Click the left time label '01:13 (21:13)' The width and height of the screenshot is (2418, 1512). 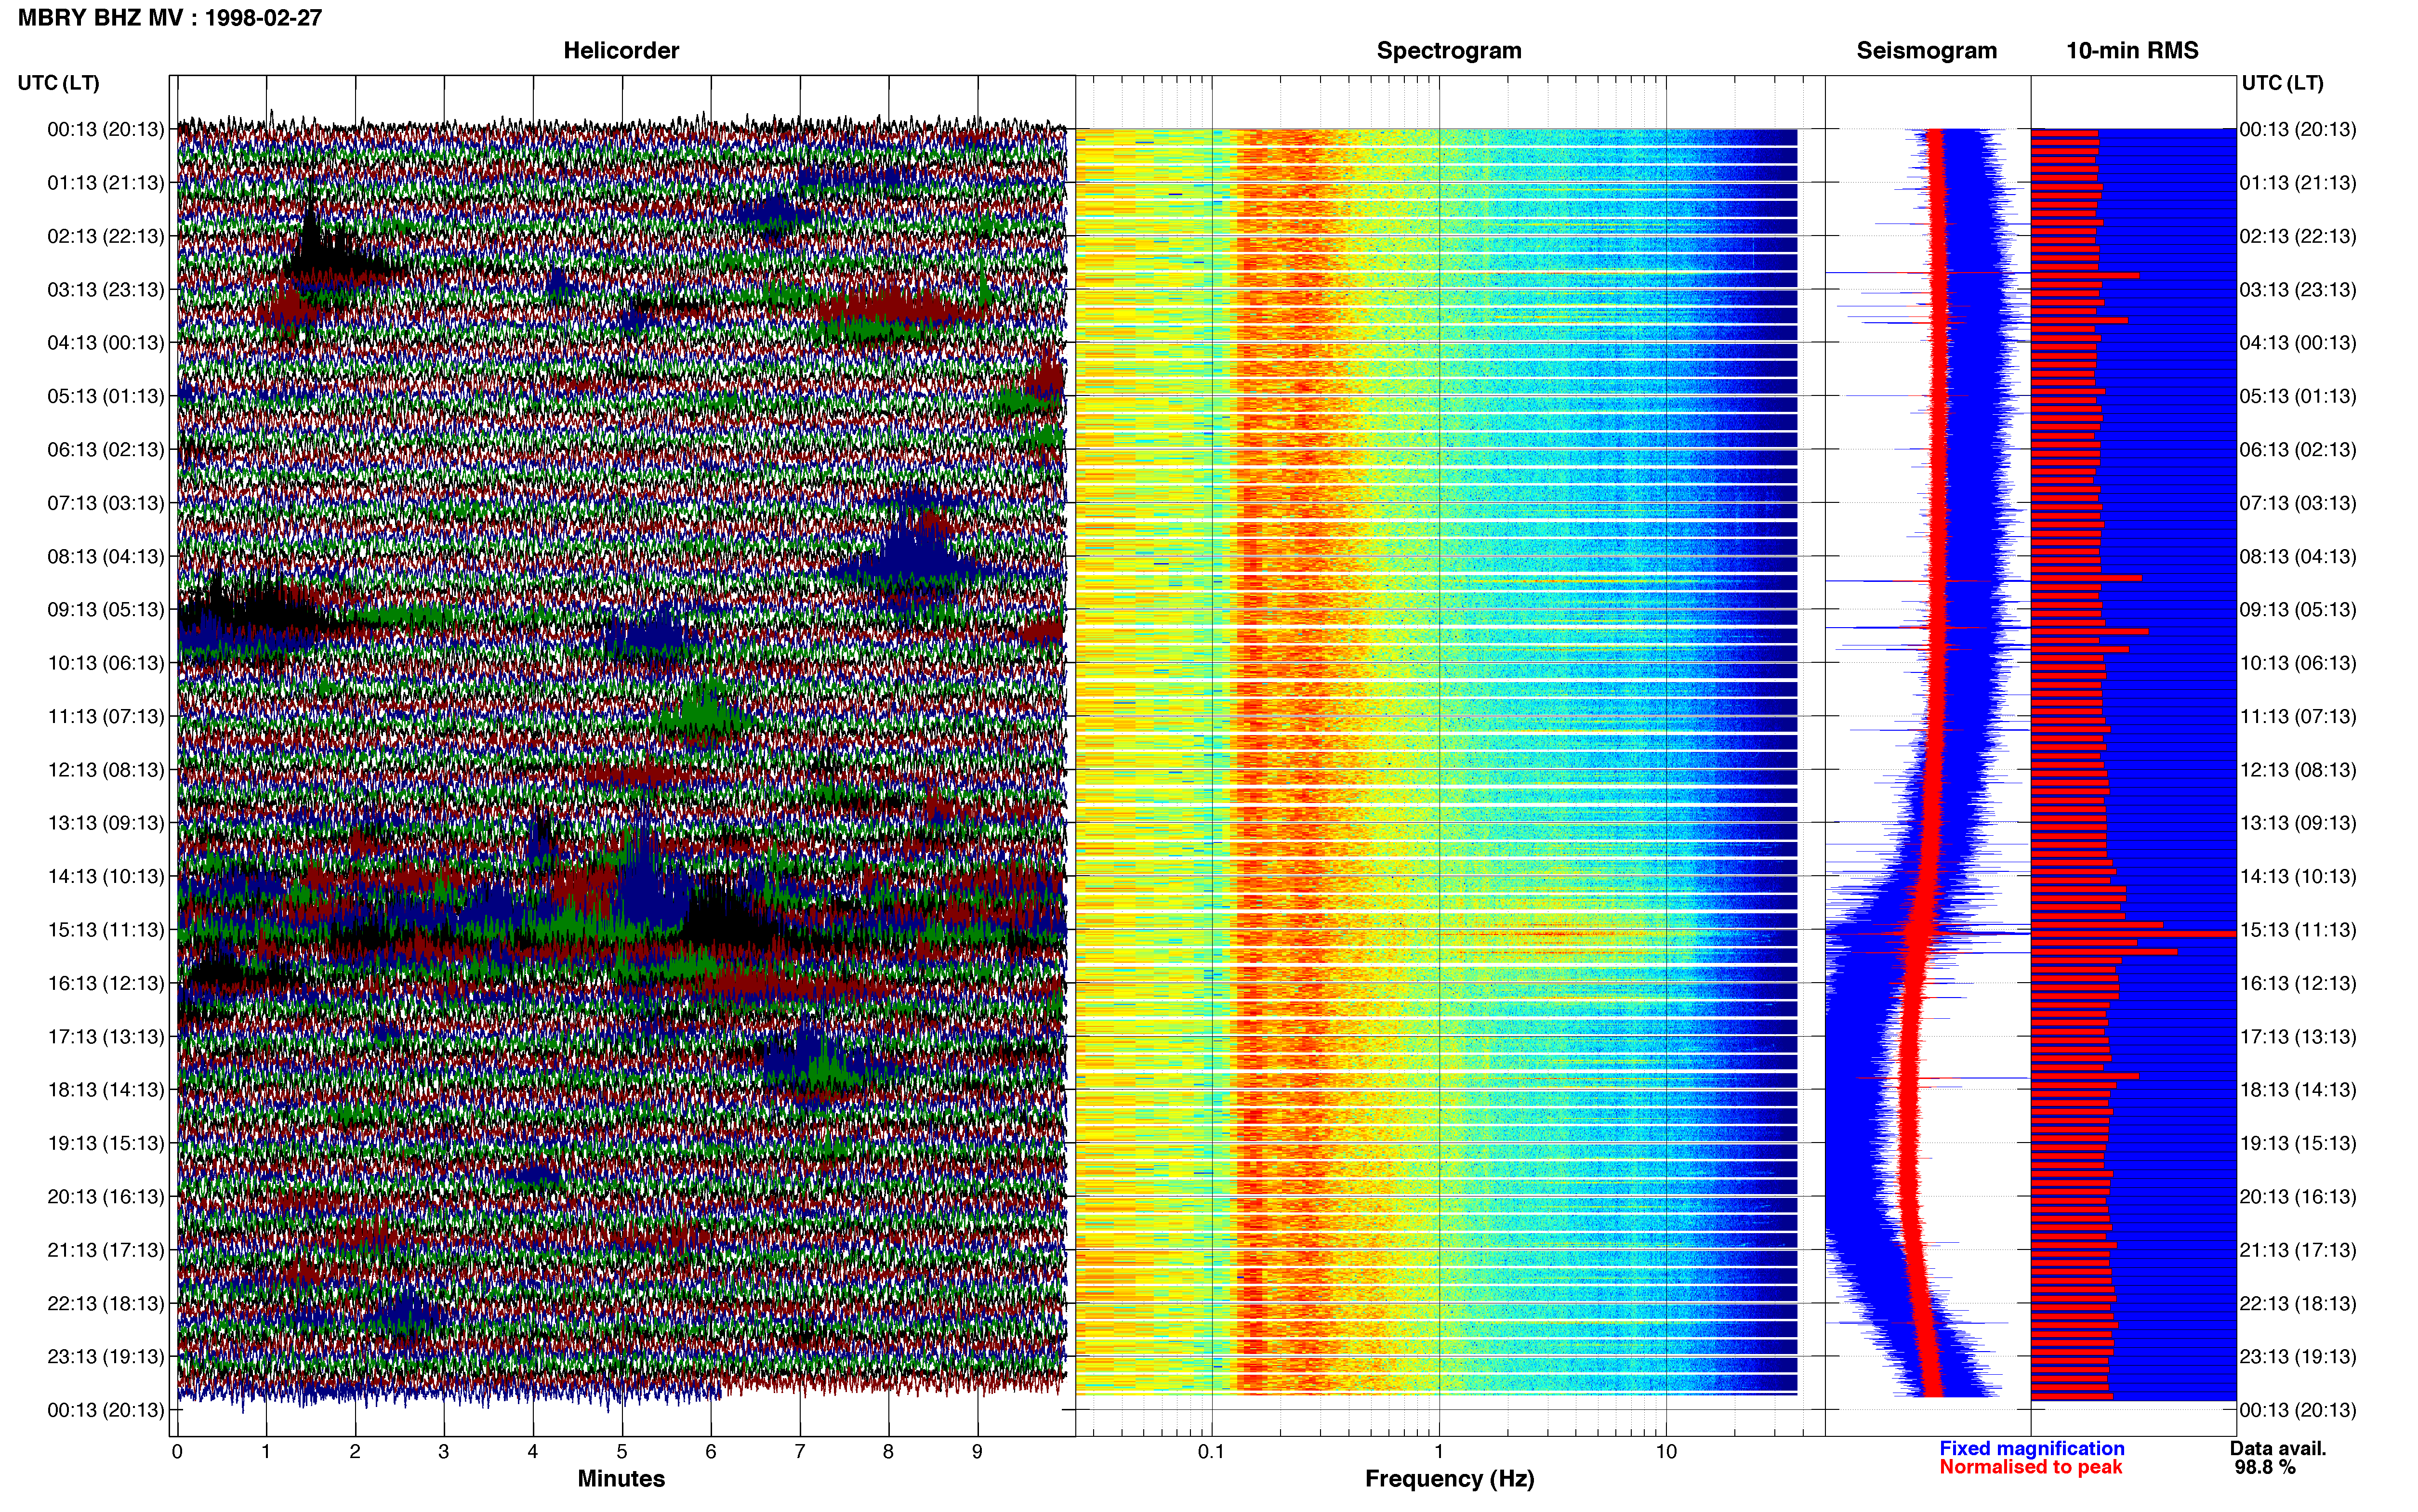106,183
